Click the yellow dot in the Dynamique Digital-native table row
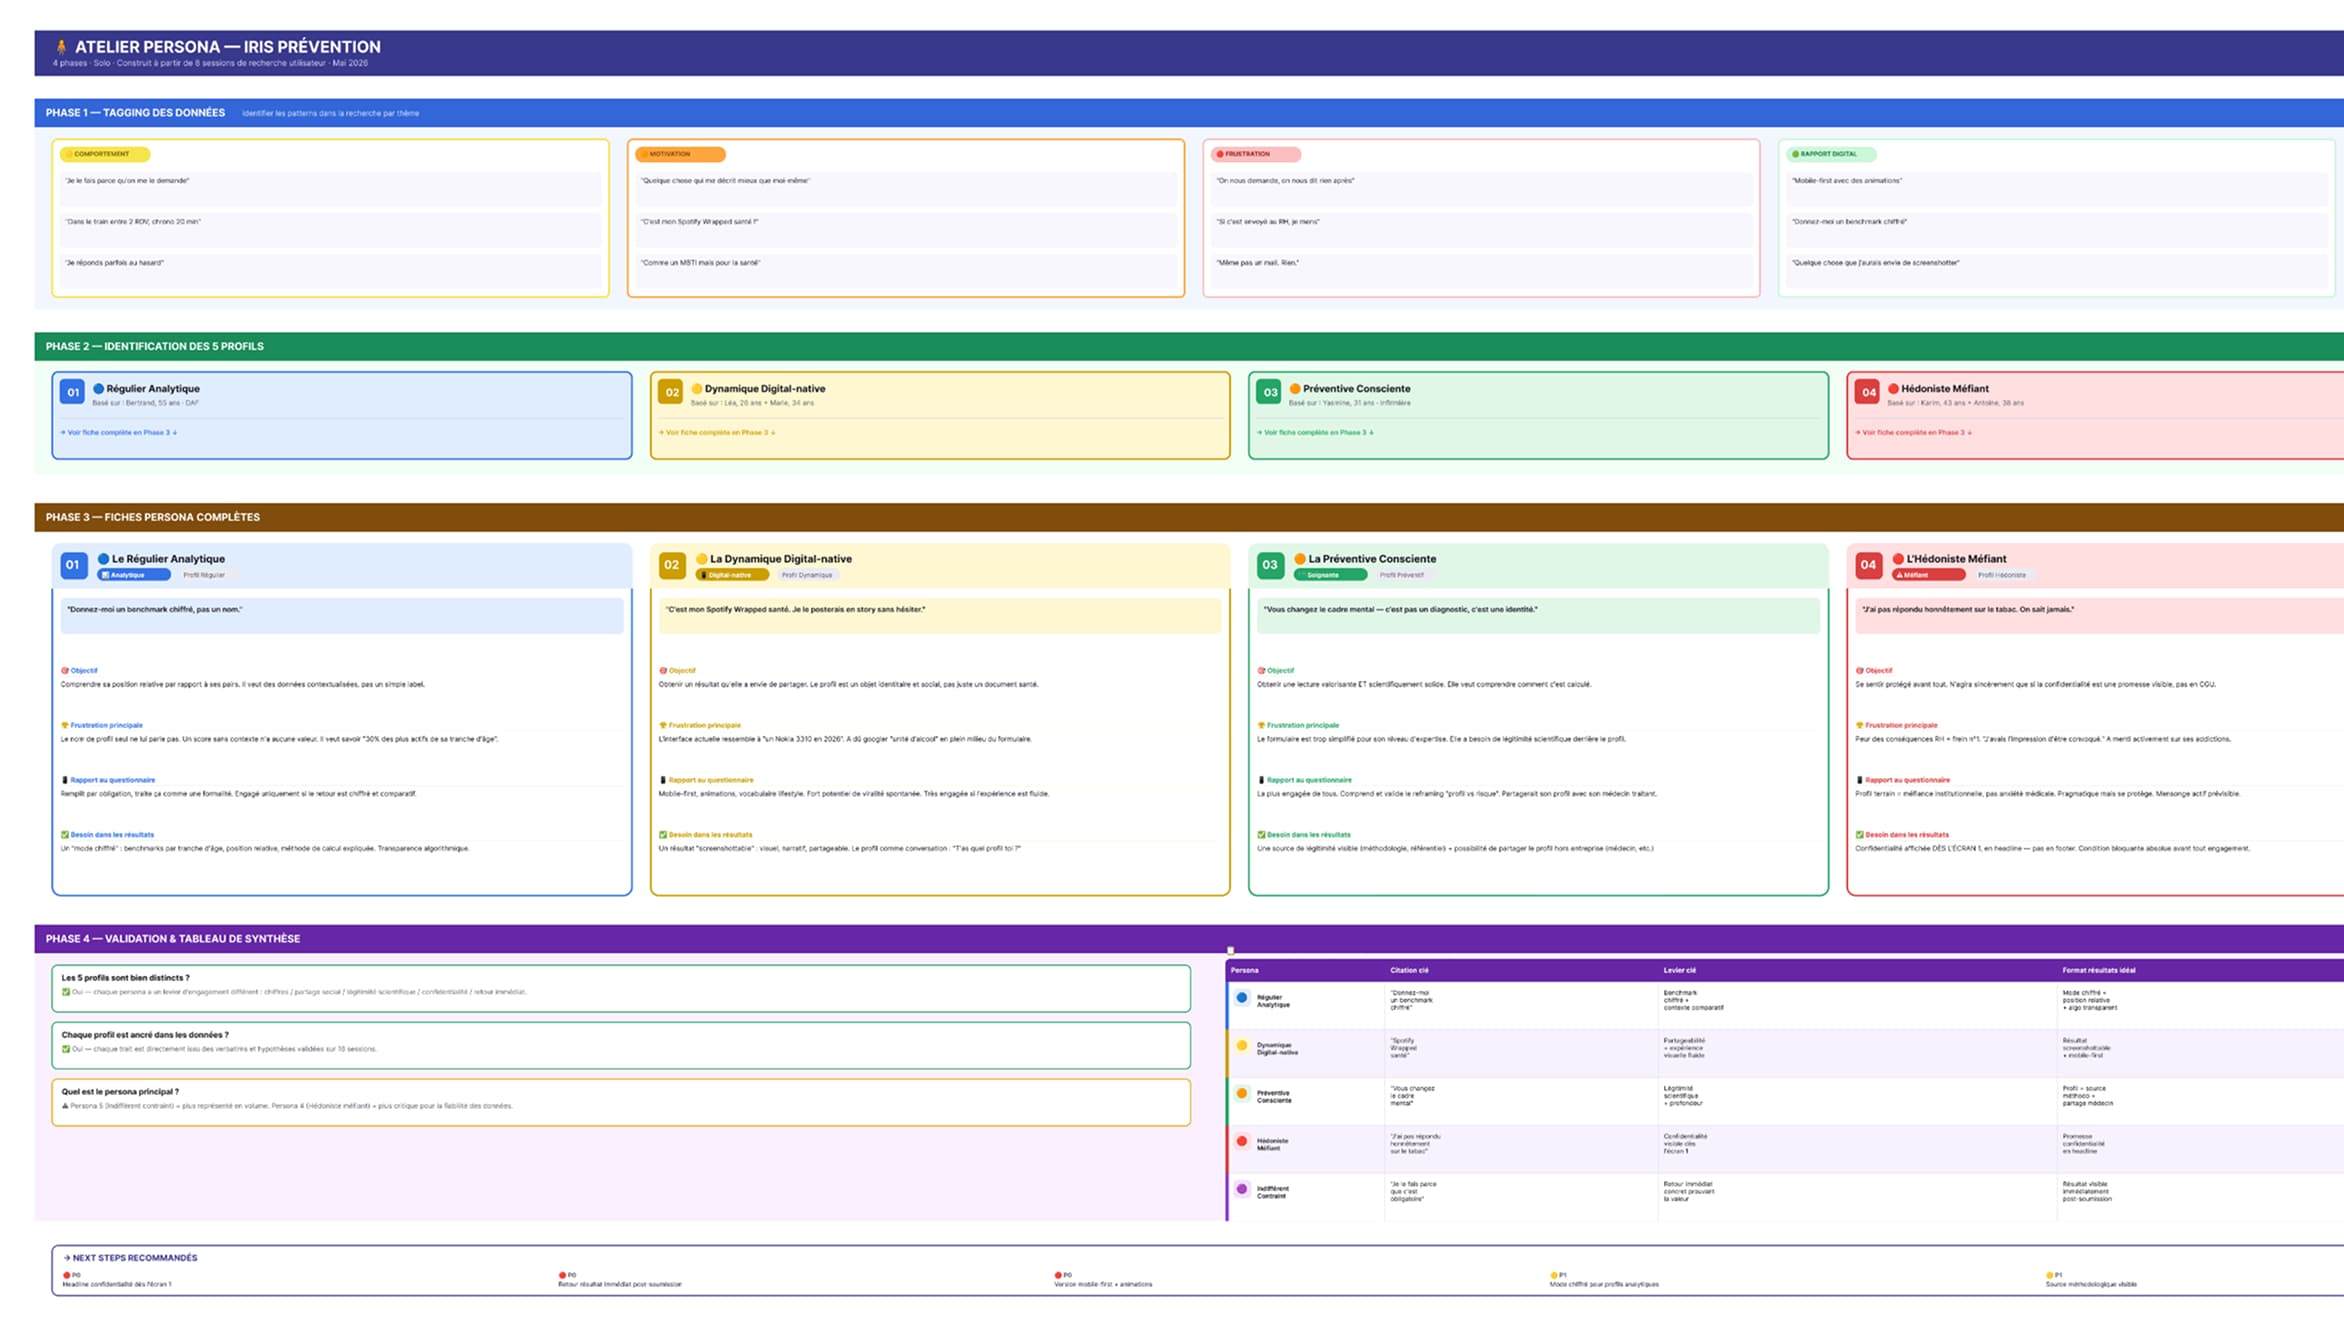2344x1319 pixels. [1242, 1045]
